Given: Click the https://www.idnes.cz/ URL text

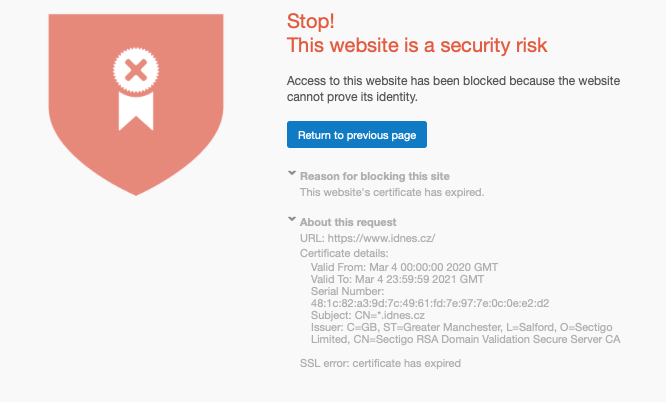Looking at the screenshot, I should click(x=381, y=238).
